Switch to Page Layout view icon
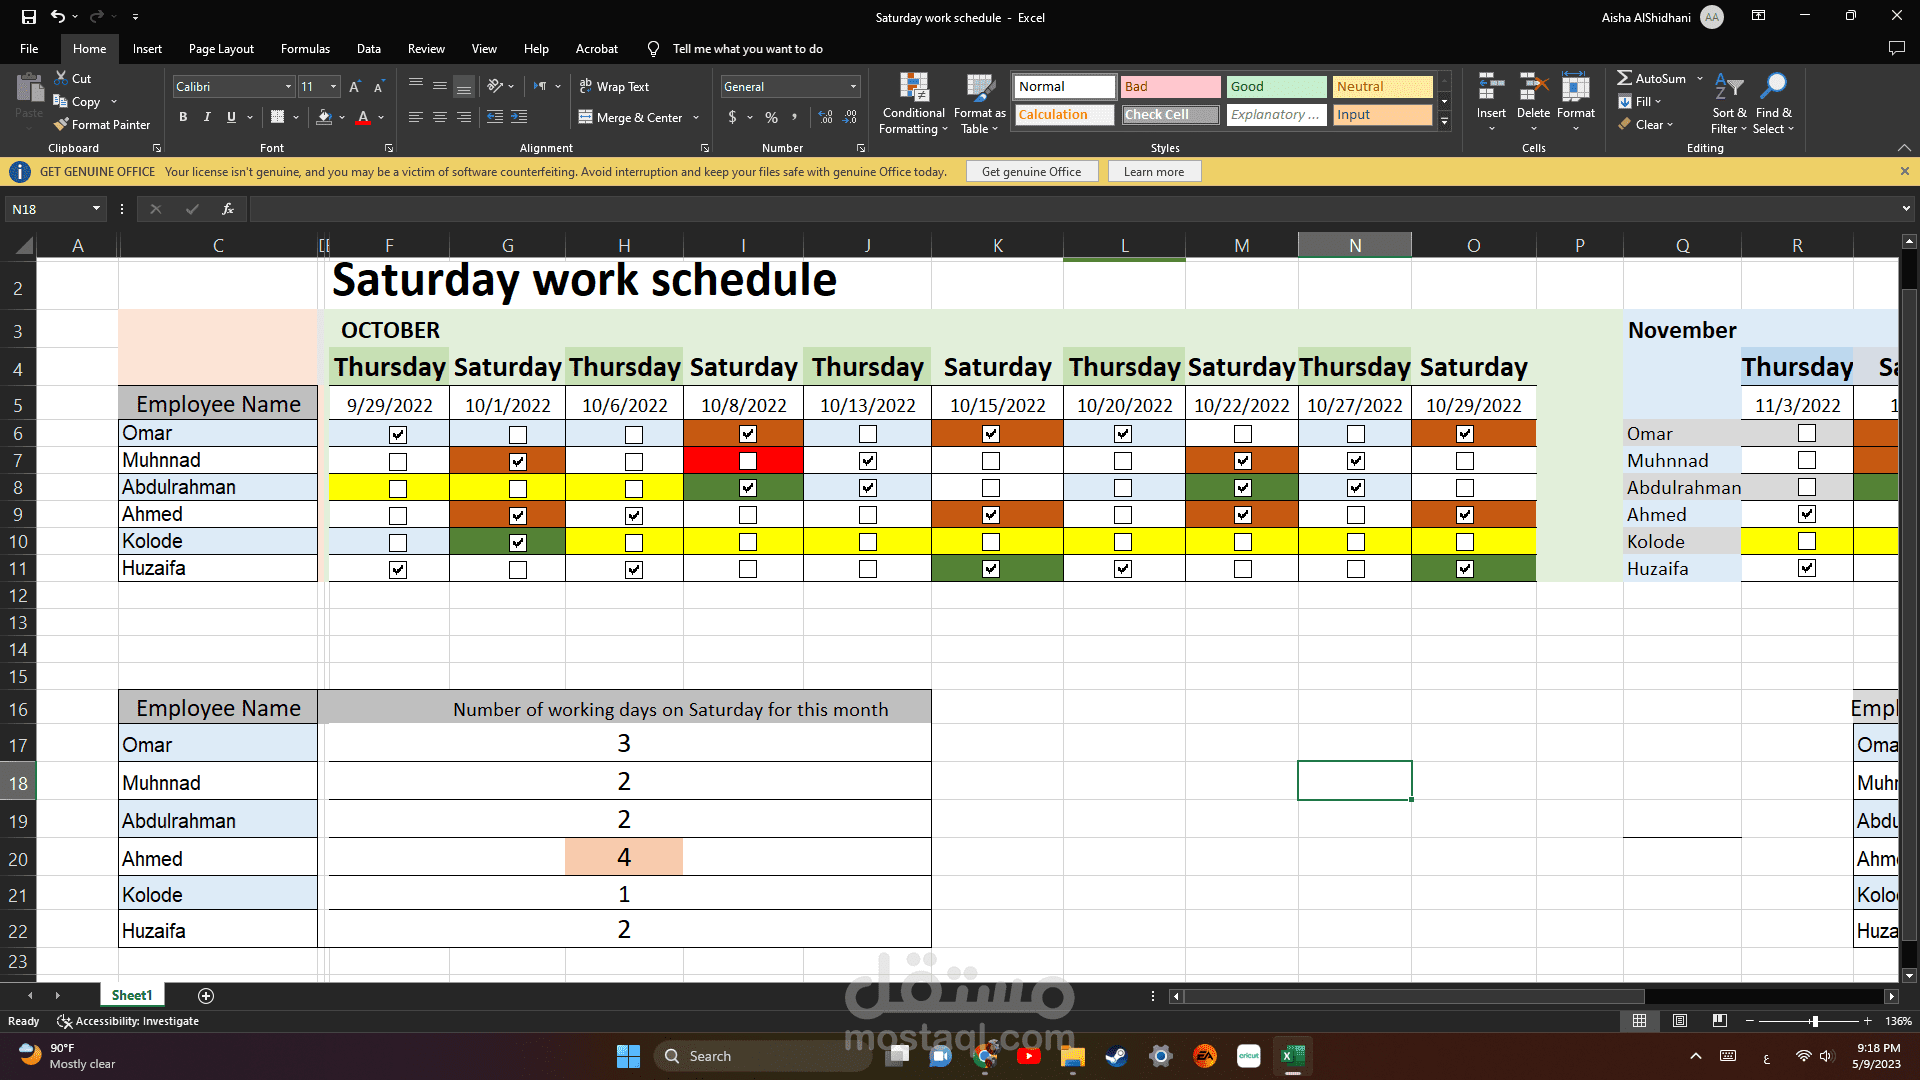1920x1080 pixels. pos(1680,1021)
